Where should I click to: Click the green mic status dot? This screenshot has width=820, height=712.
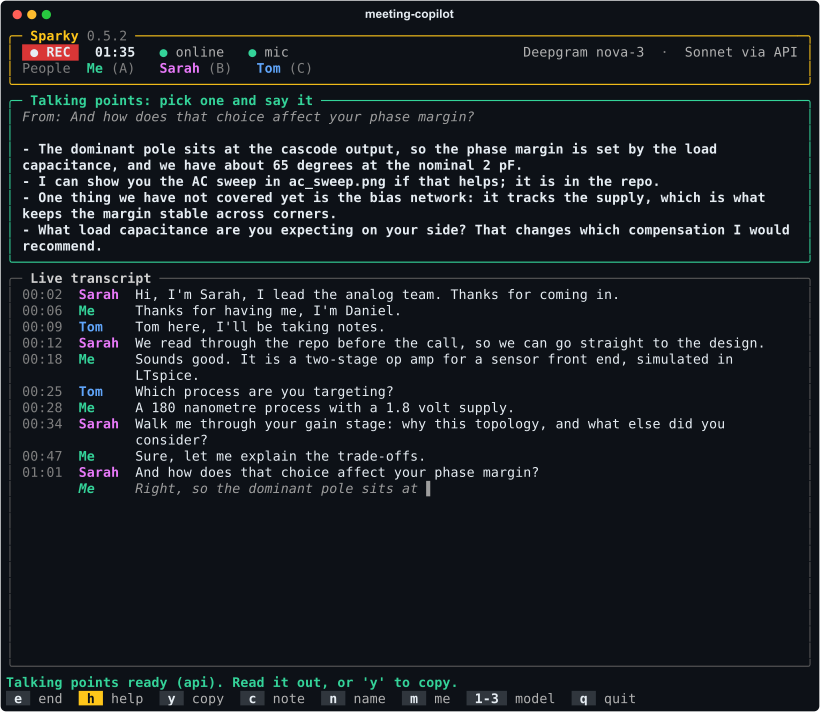252,53
